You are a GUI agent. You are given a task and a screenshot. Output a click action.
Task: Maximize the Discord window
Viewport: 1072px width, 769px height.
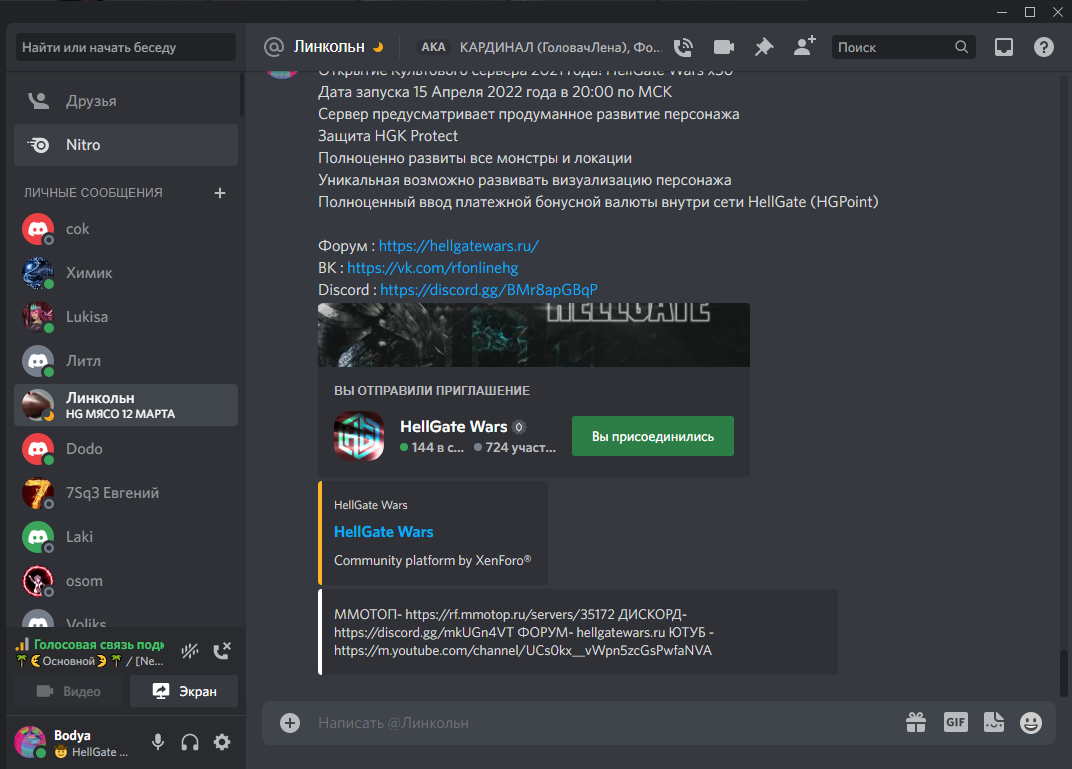1030,12
